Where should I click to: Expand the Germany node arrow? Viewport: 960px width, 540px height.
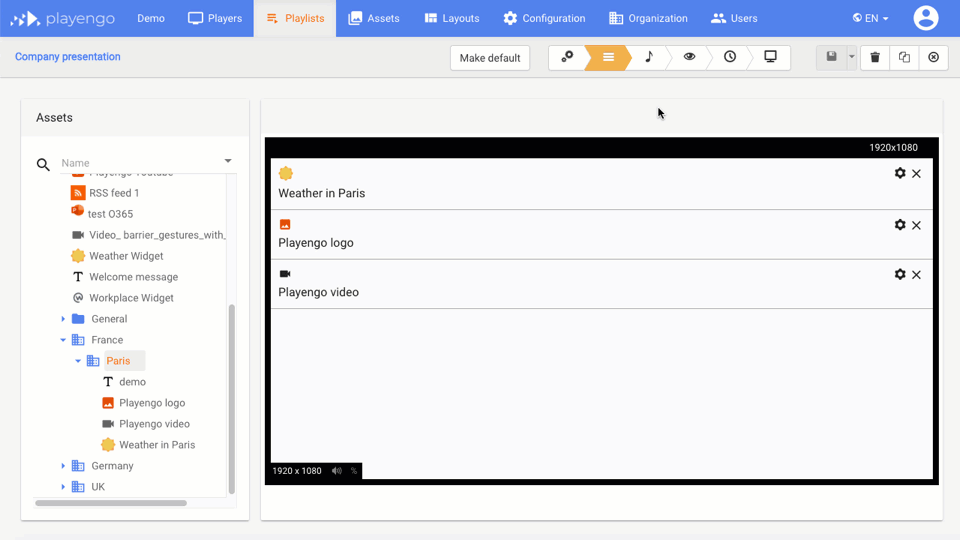click(63, 466)
